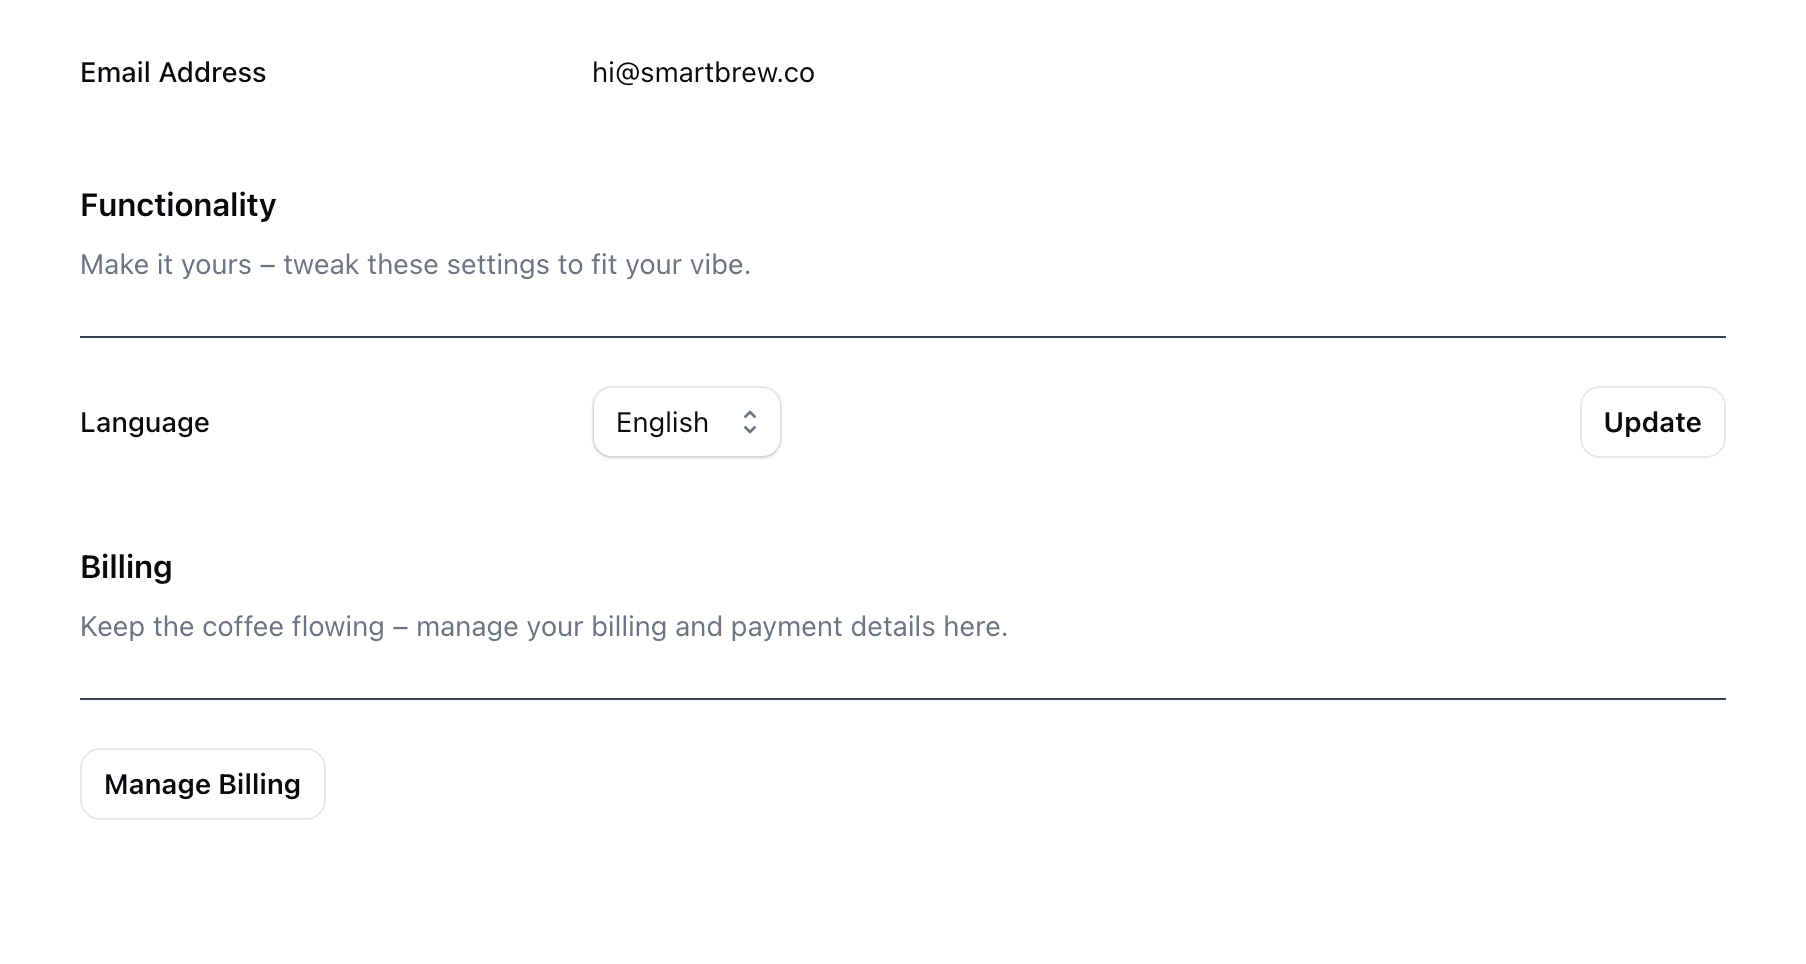Click the word 'settings' in Functionality description
This screenshot has height=964, width=1806.
498,265
